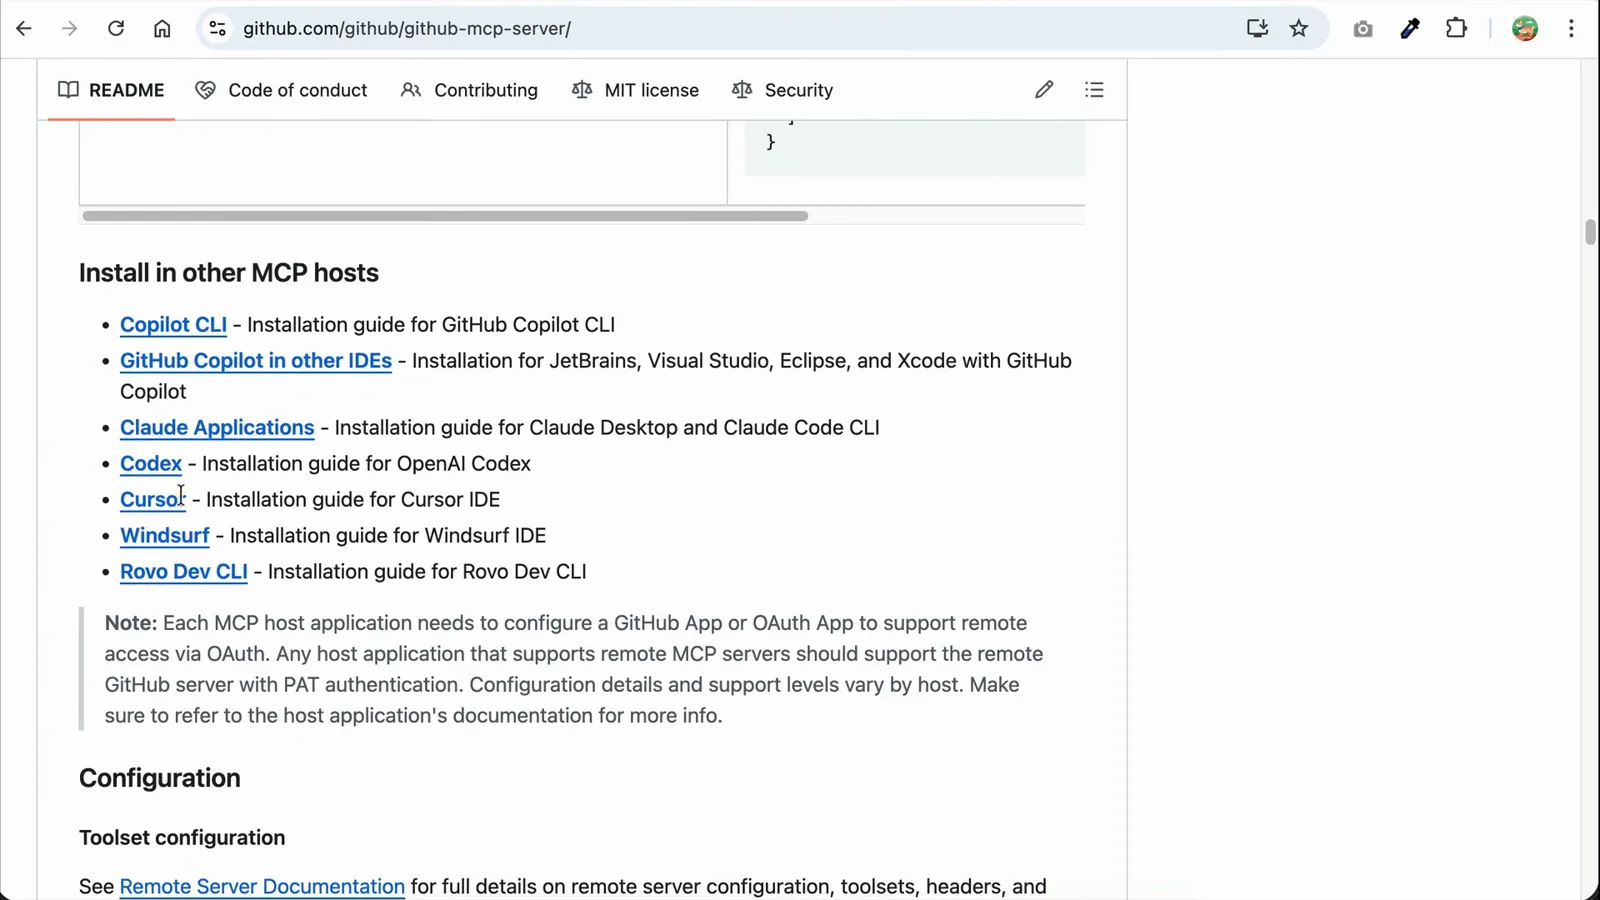Click the 'Toolset configuration' subheading

[x=182, y=838]
